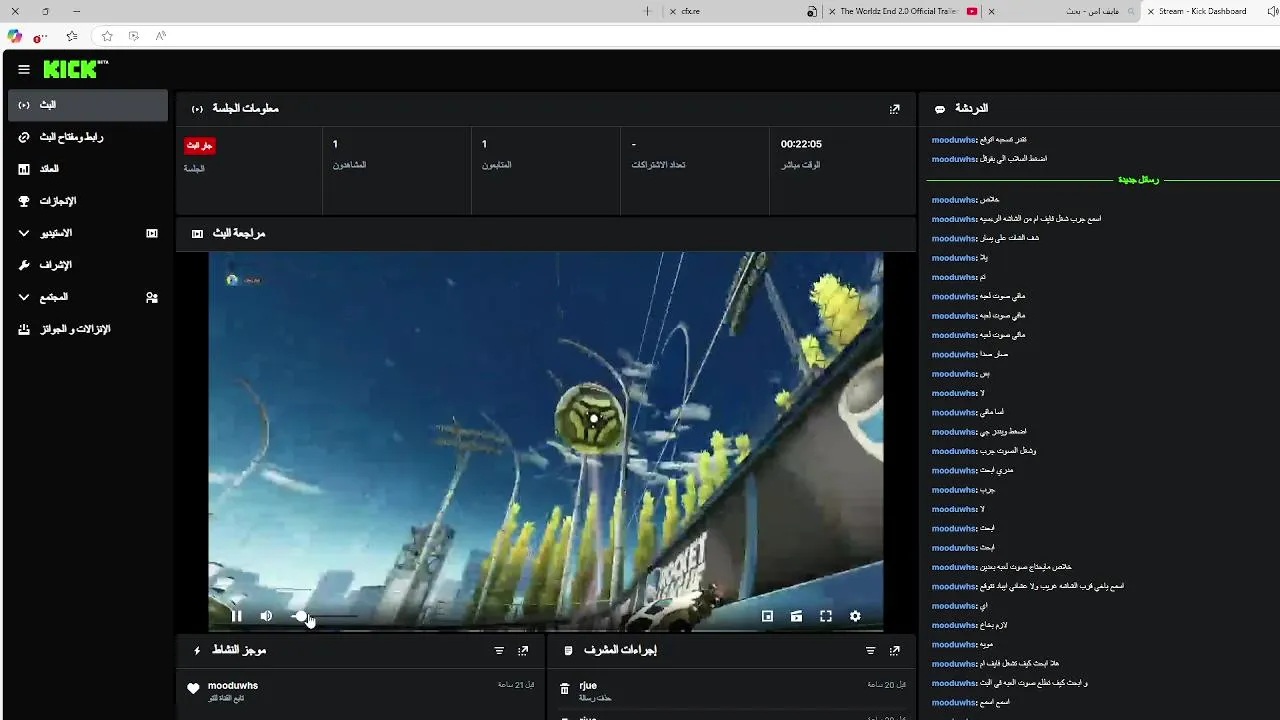Adjust the preview volume slider
The width and height of the screenshot is (1280, 720).
pyautogui.click(x=324, y=616)
